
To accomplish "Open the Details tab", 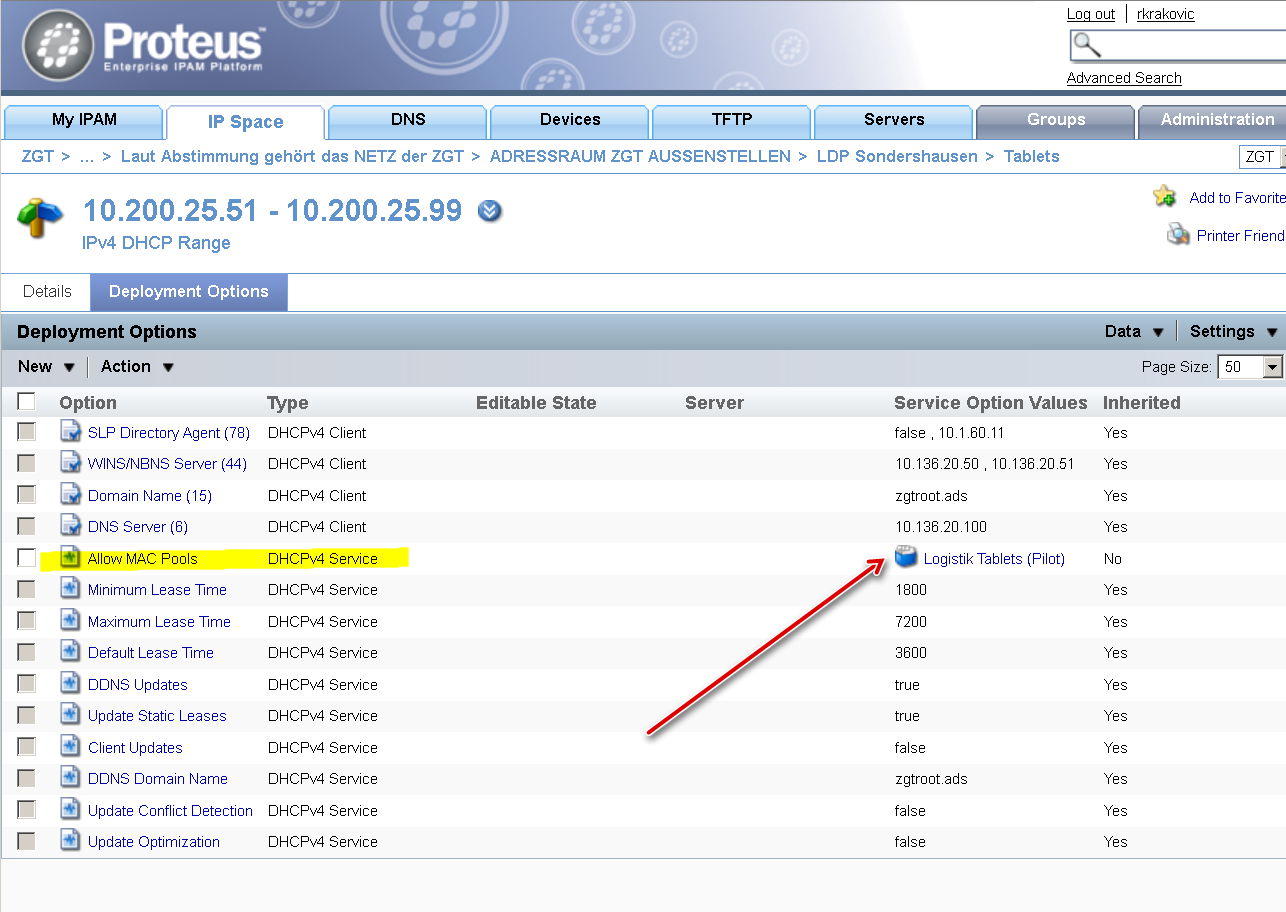I will click(x=47, y=292).
